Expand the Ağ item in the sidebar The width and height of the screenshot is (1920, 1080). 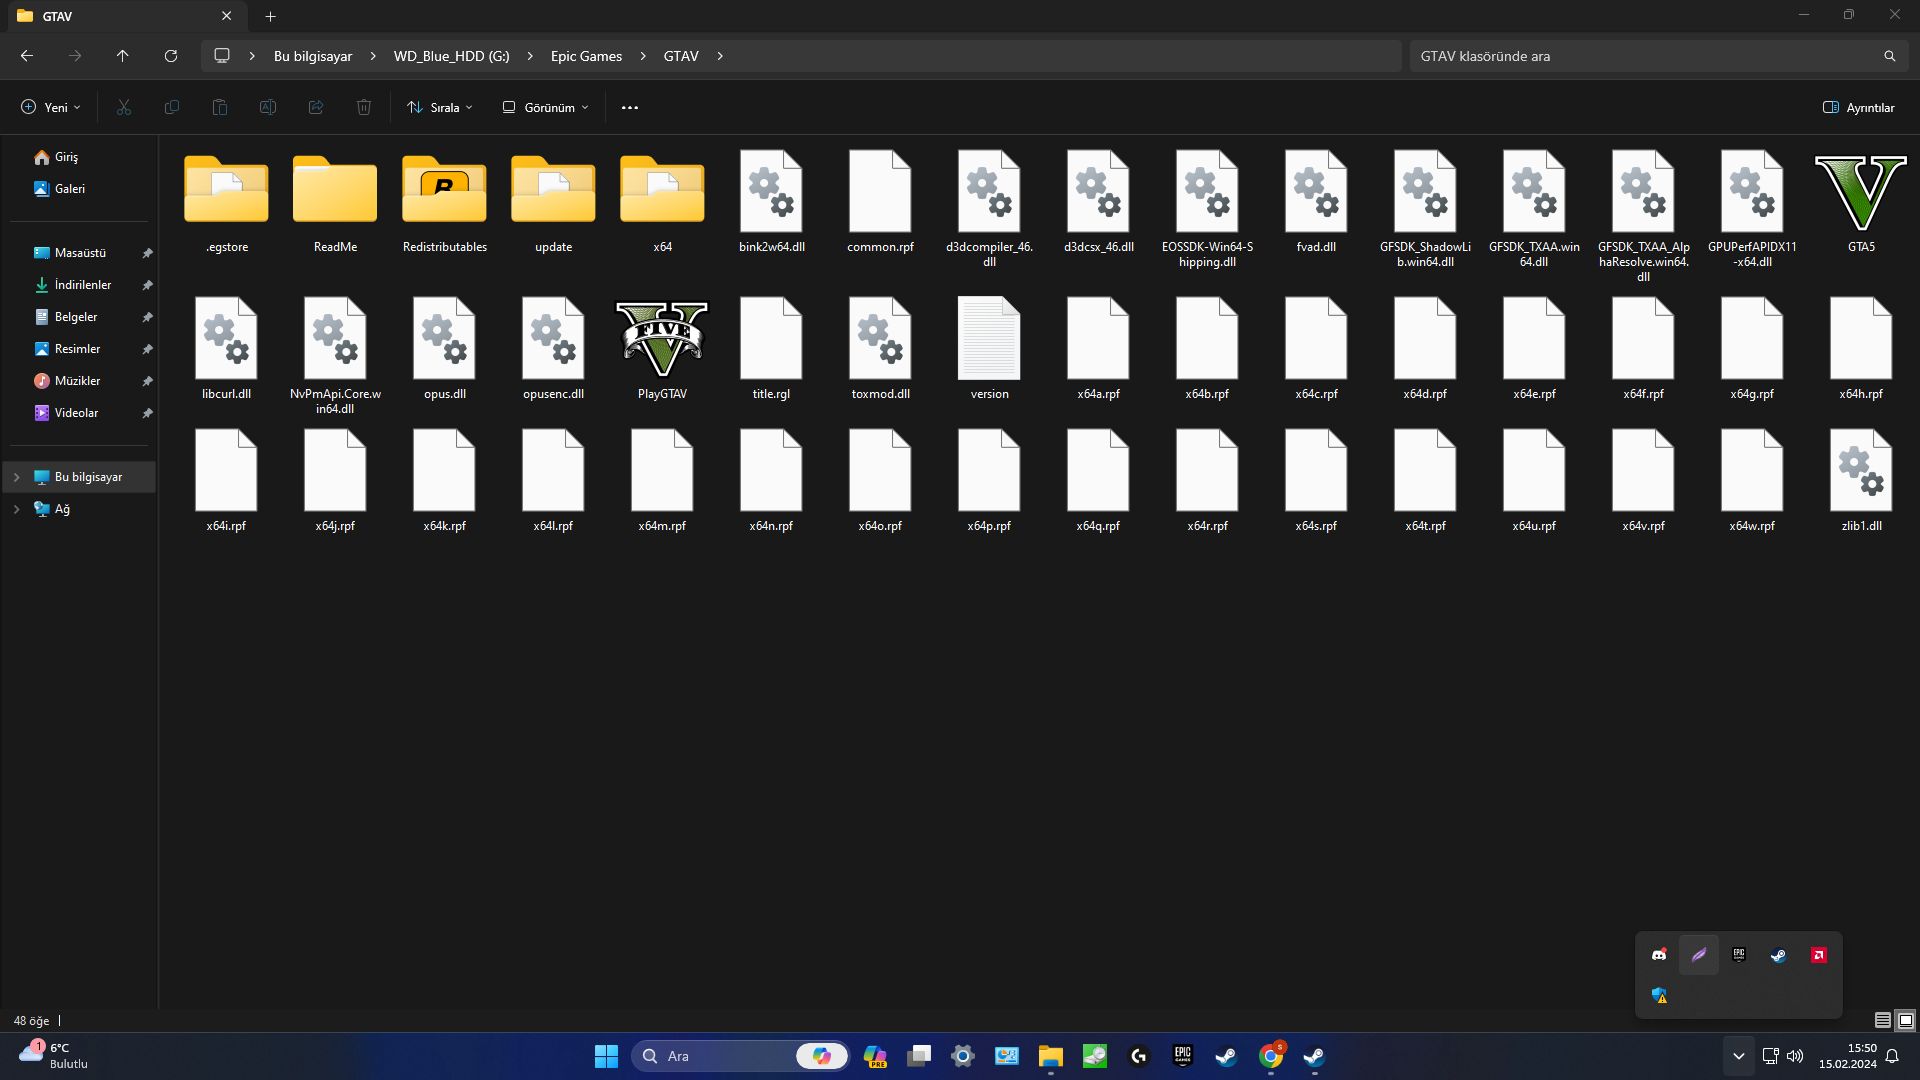[15, 509]
